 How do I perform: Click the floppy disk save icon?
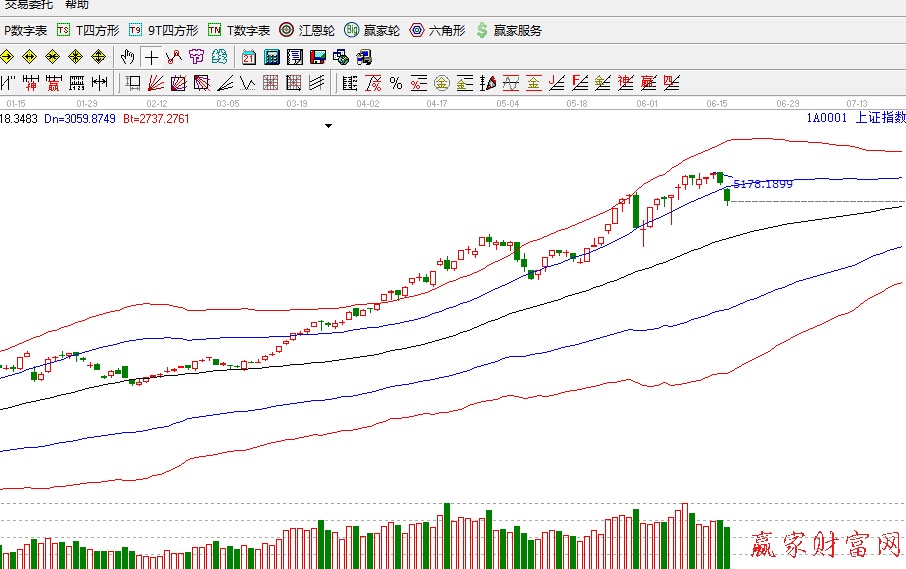point(318,56)
